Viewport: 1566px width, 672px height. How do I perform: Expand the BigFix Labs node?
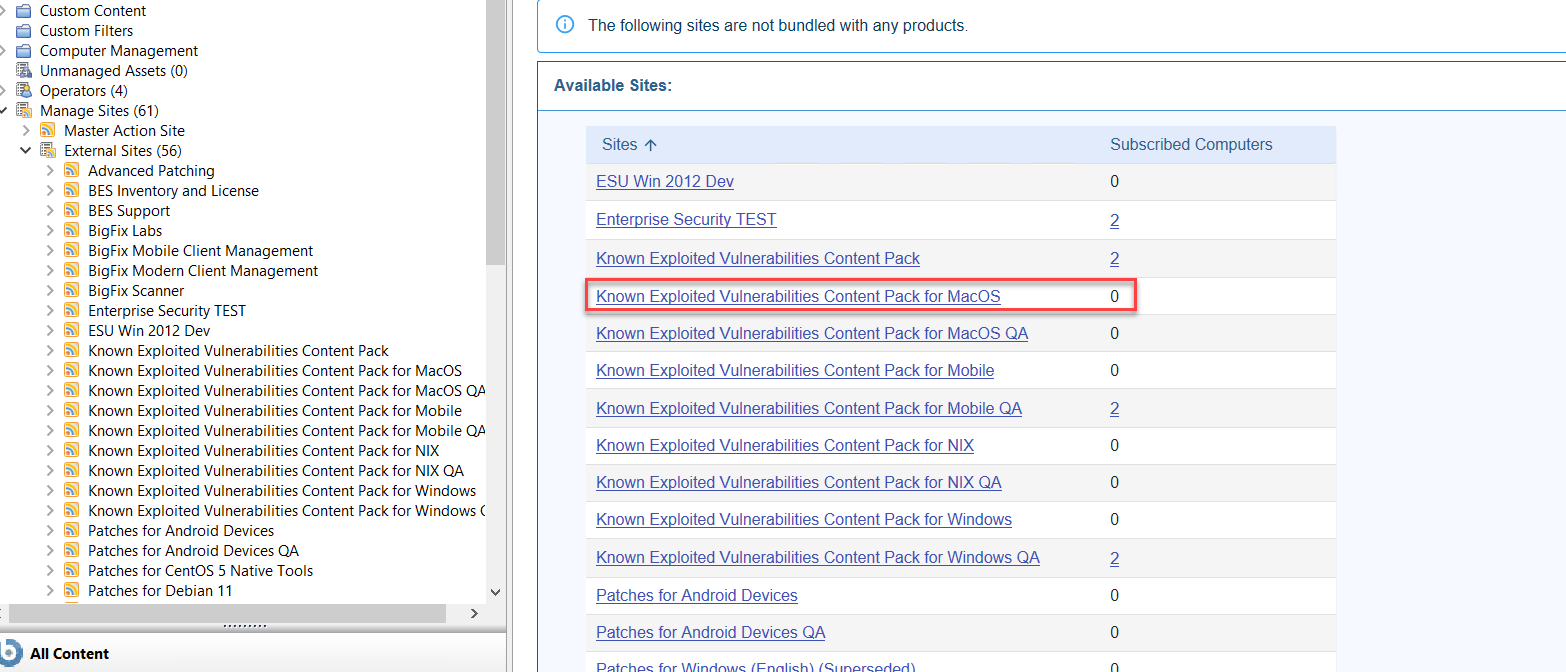50,230
